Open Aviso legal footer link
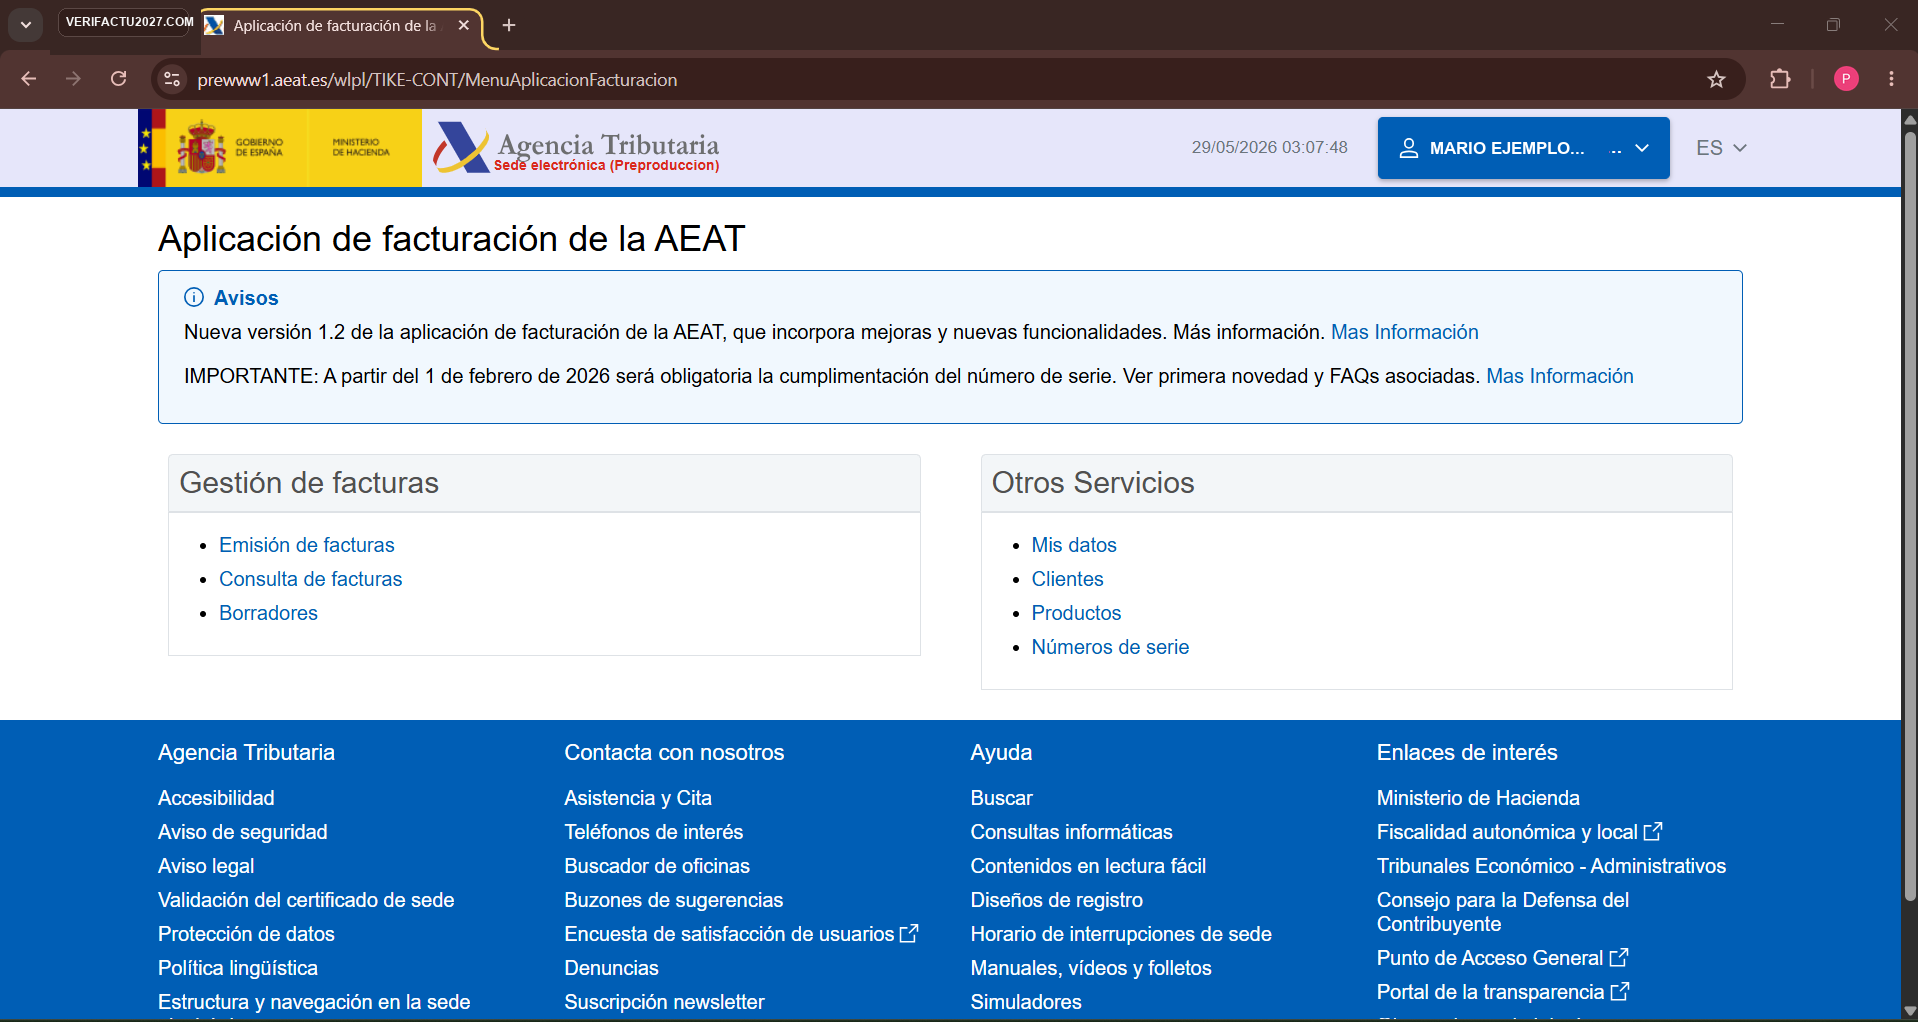The image size is (1918, 1022). point(206,866)
